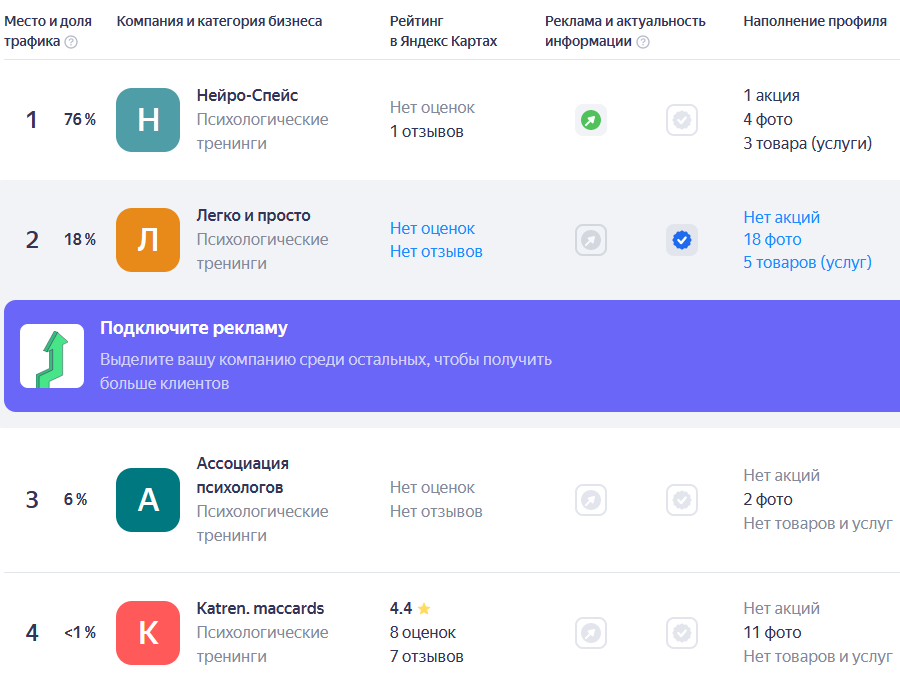
Task: Click verification badge in Katren. maccards row
Action: tap(682, 633)
